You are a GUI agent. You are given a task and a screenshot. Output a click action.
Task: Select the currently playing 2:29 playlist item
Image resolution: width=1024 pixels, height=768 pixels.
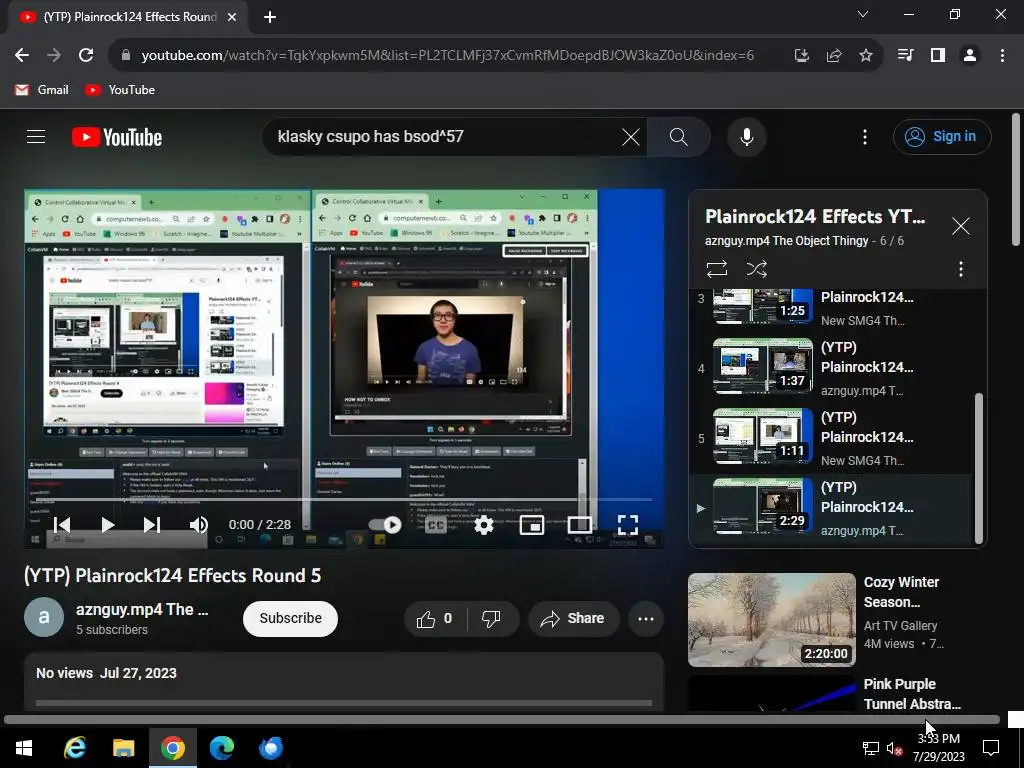point(829,508)
